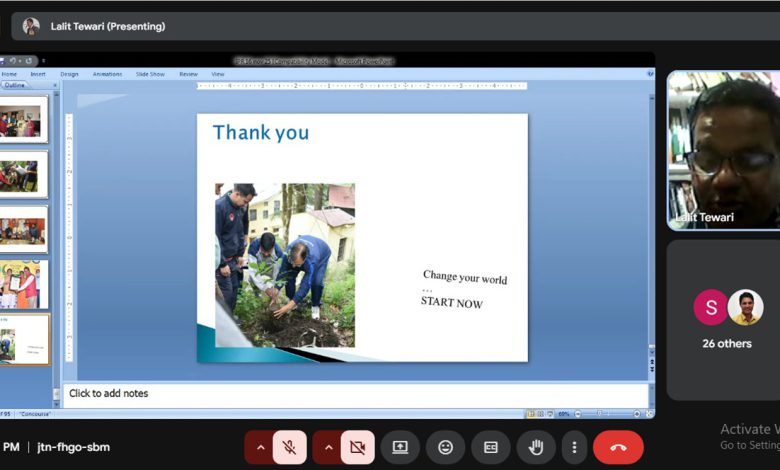
Task: Turn on closed captions
Action: (491, 447)
